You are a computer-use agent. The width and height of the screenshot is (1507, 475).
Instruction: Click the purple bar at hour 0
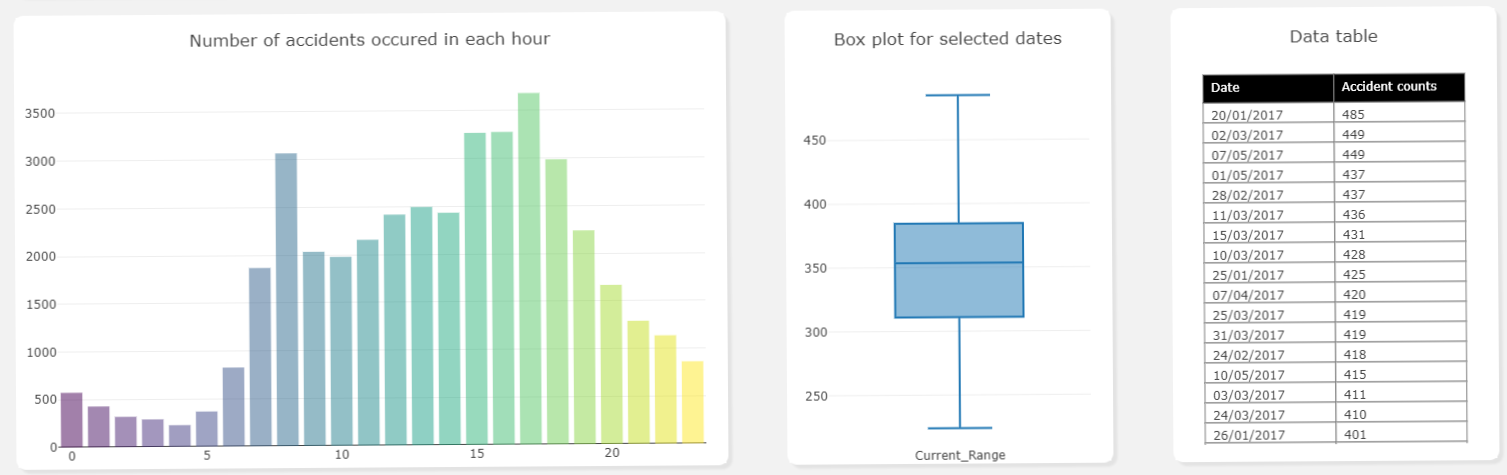pyautogui.click(x=71, y=418)
